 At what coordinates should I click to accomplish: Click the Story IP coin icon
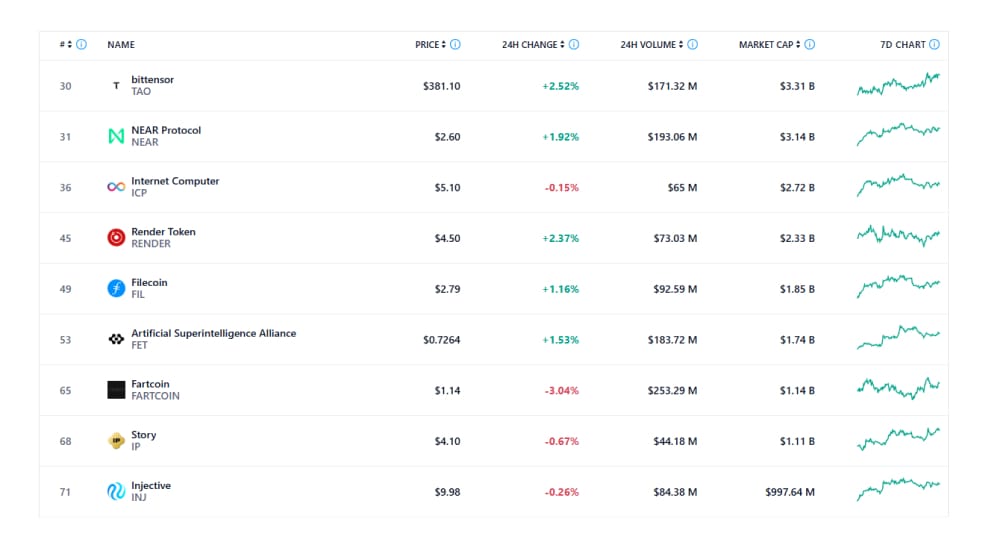[116, 441]
